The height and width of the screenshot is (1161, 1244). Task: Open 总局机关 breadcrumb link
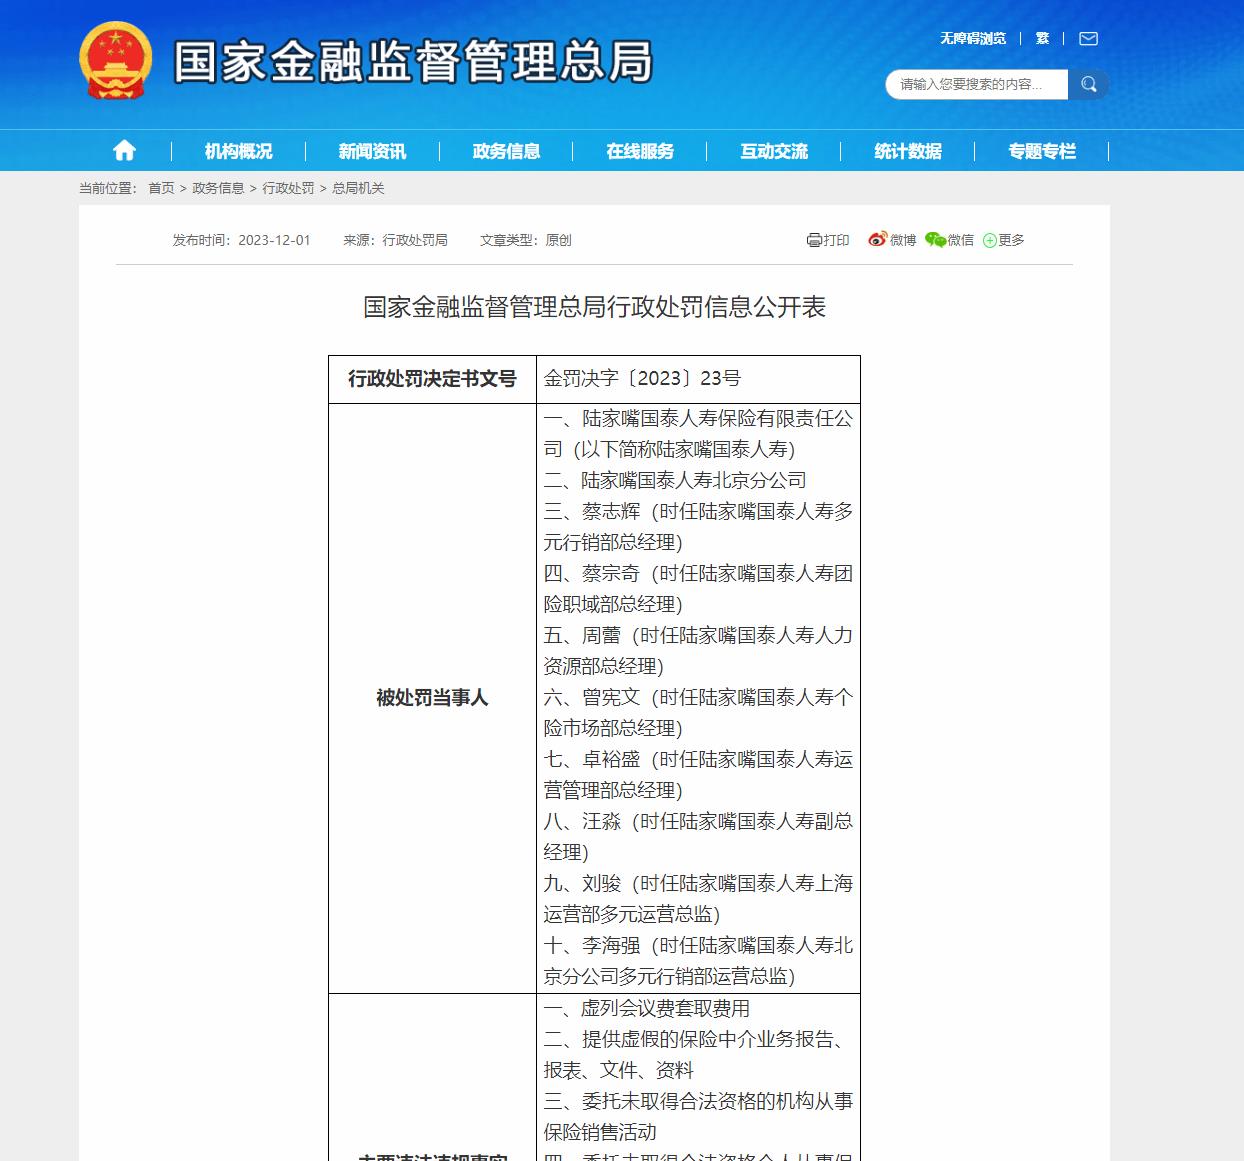358,188
